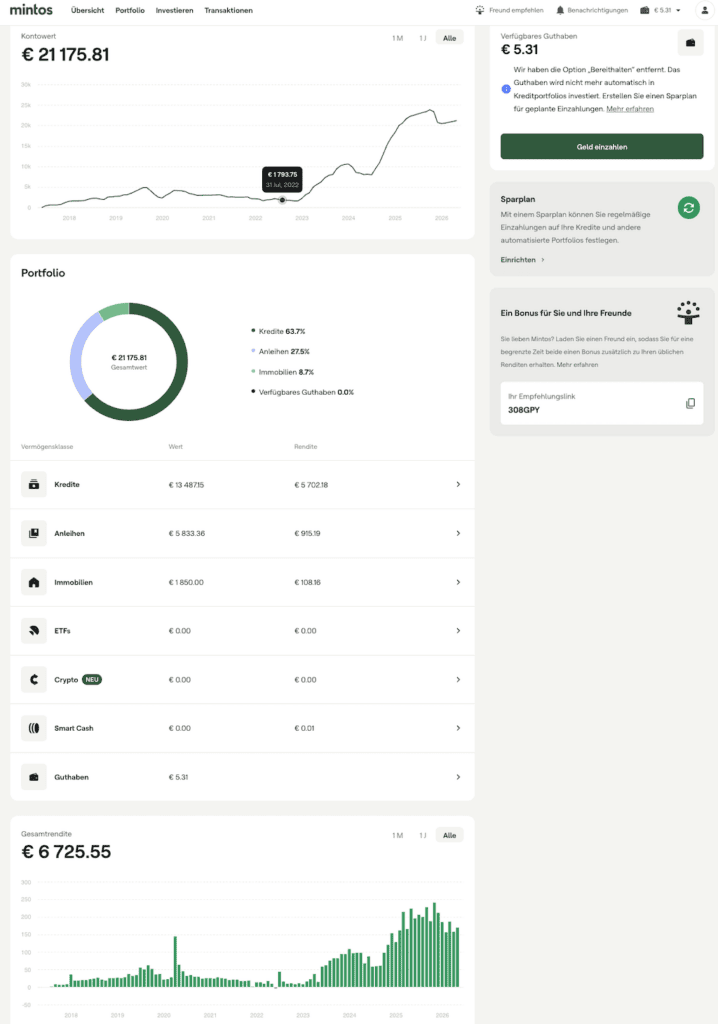This screenshot has width=718, height=1024.
Task: Click the Crypto row icon
Action: pyautogui.click(x=34, y=680)
